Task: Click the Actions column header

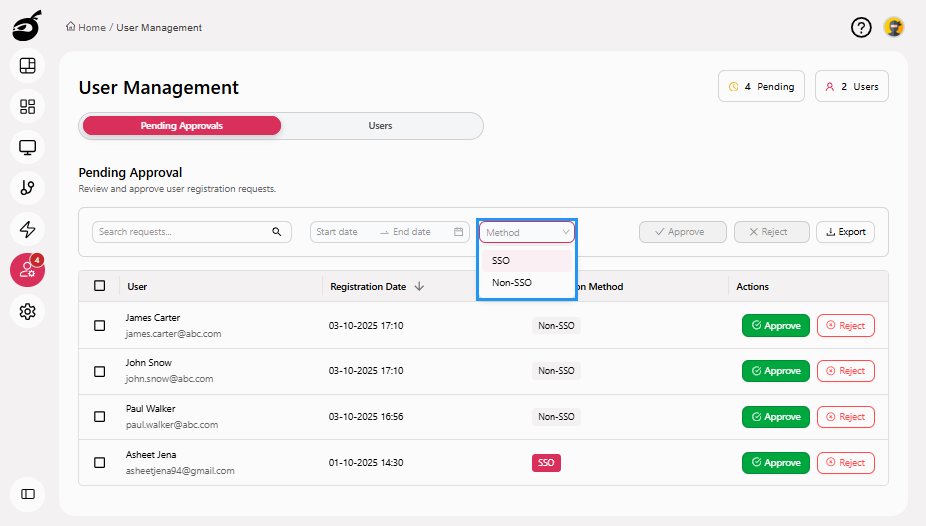Action: coord(752,286)
